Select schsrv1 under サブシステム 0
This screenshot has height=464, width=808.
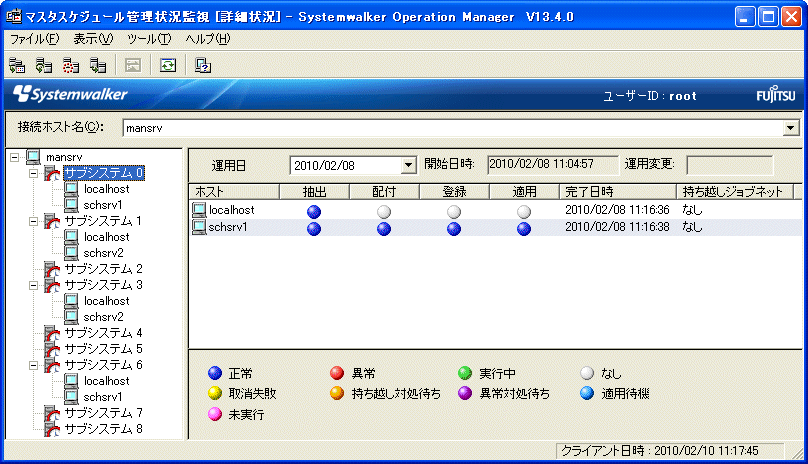pyautogui.click(x=103, y=205)
